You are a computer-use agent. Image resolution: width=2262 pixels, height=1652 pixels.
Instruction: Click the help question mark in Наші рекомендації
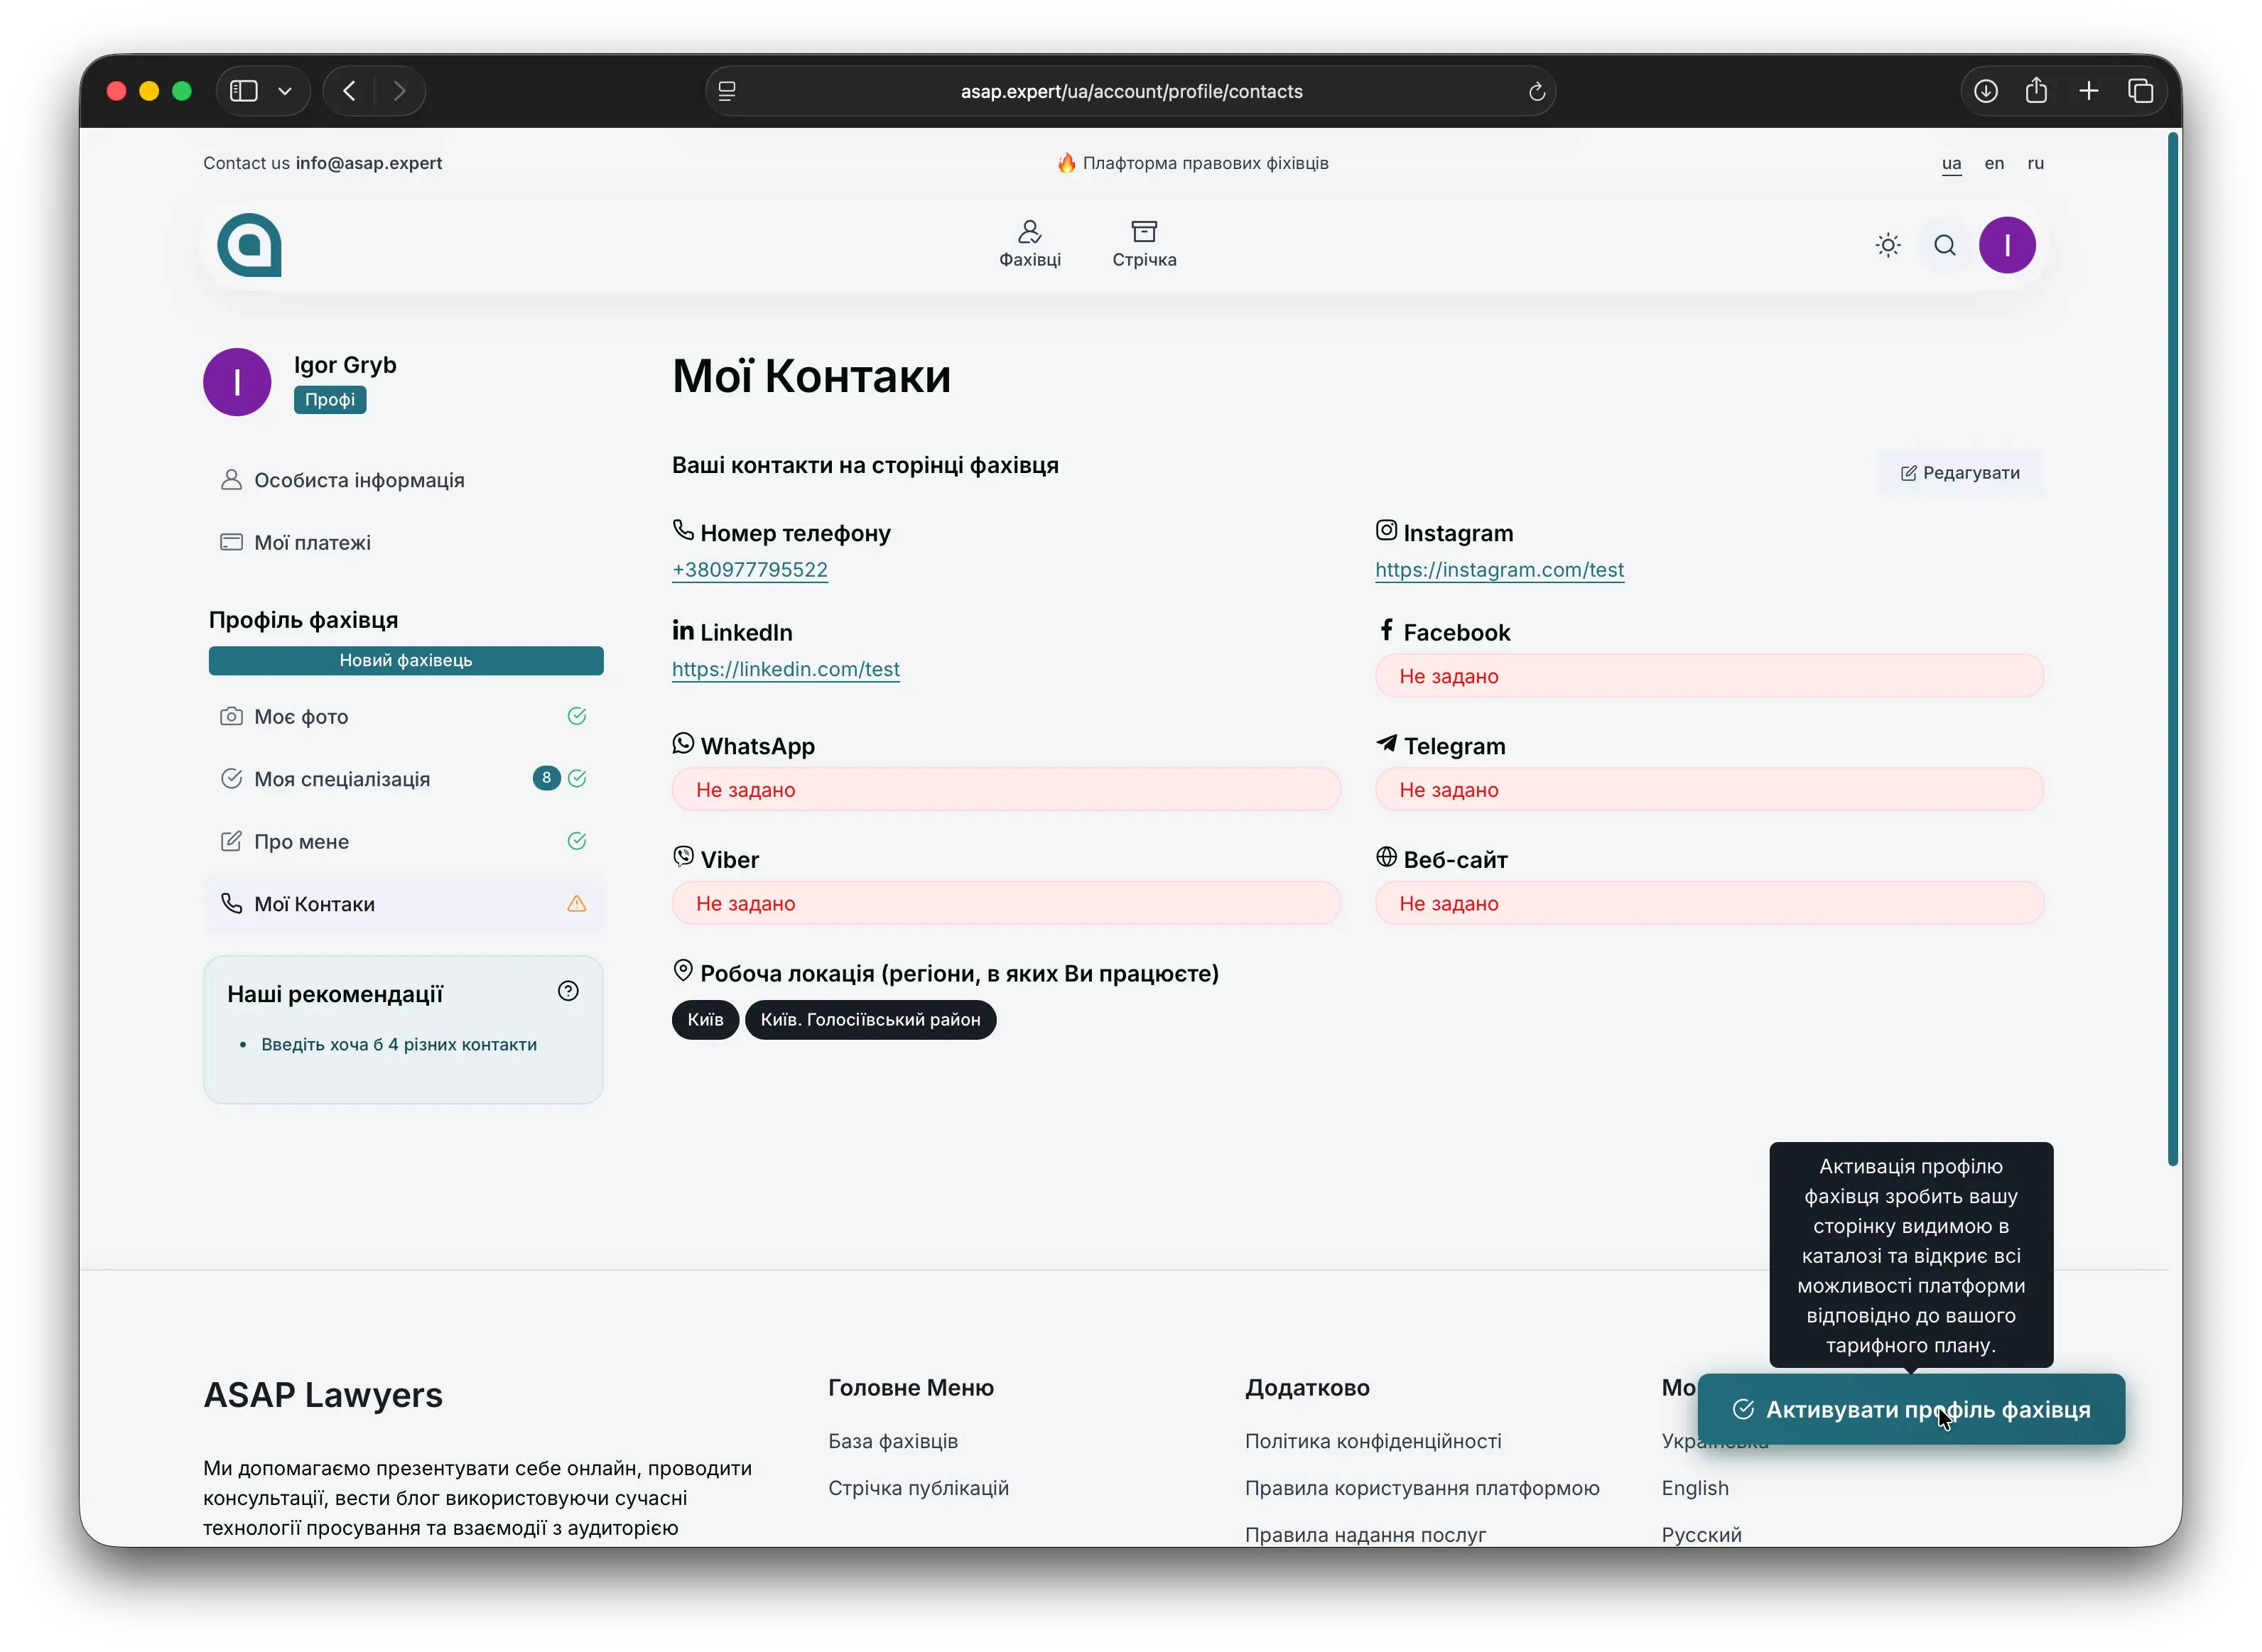[x=568, y=991]
